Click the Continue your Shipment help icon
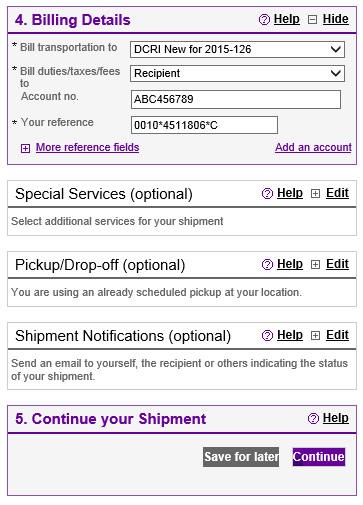This screenshot has height=505, width=363. coord(313,418)
